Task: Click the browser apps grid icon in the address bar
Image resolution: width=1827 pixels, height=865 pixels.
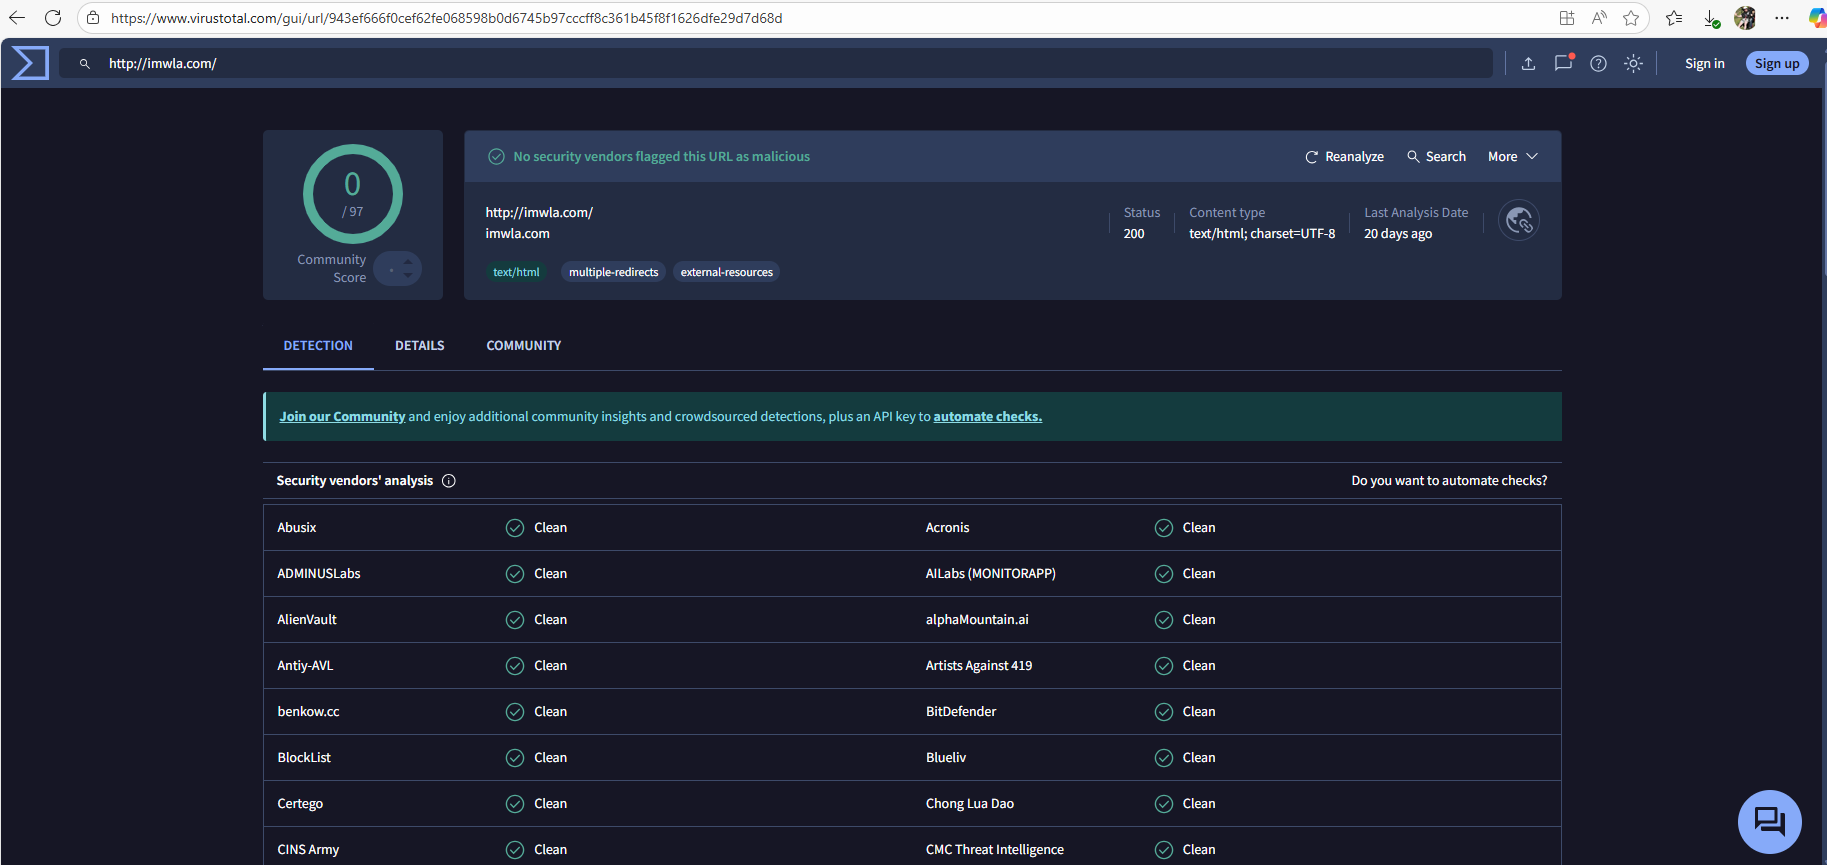Action: click(x=1567, y=18)
